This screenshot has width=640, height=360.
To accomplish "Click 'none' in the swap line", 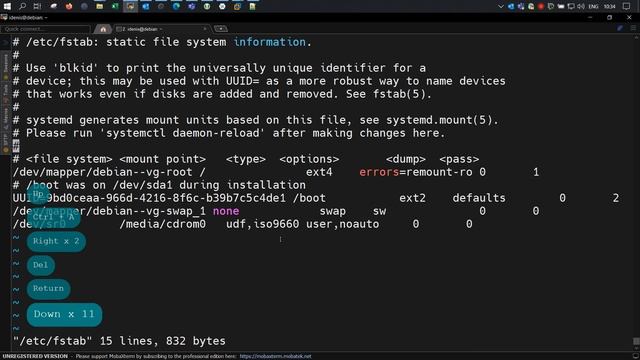I will [x=226, y=211].
